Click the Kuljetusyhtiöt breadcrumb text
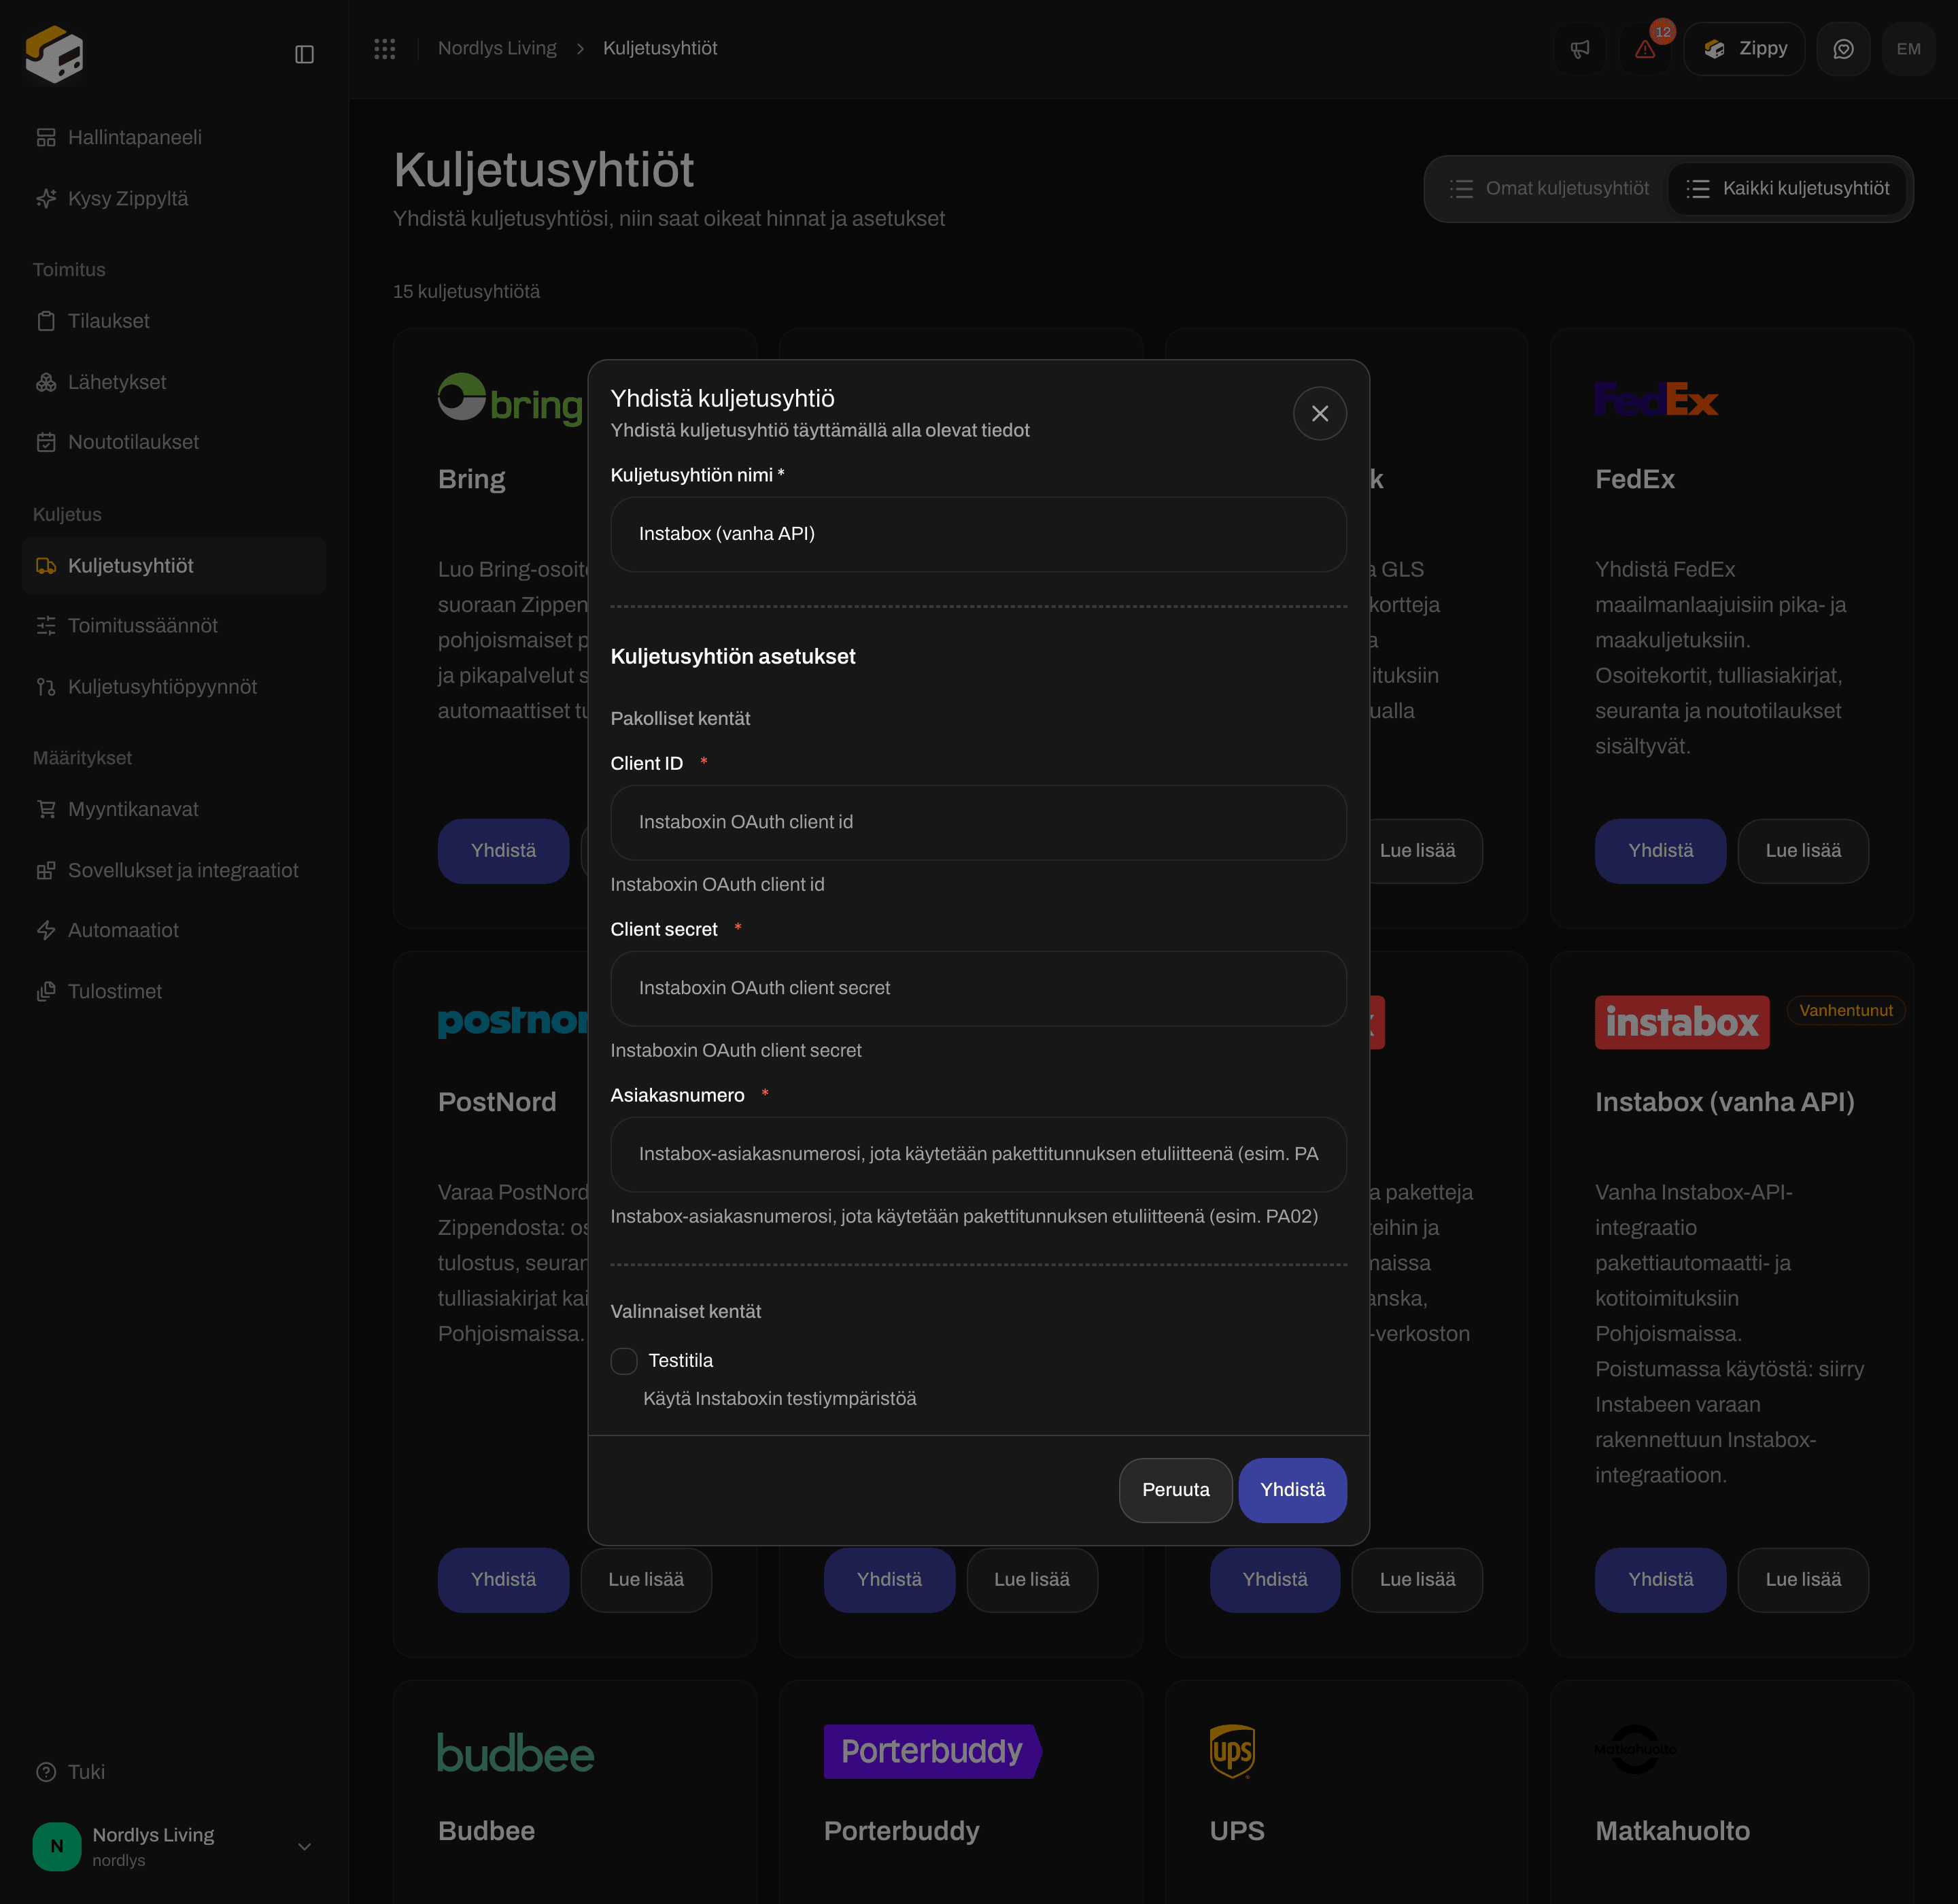Screen dimensions: 1958x1904 [660, 48]
